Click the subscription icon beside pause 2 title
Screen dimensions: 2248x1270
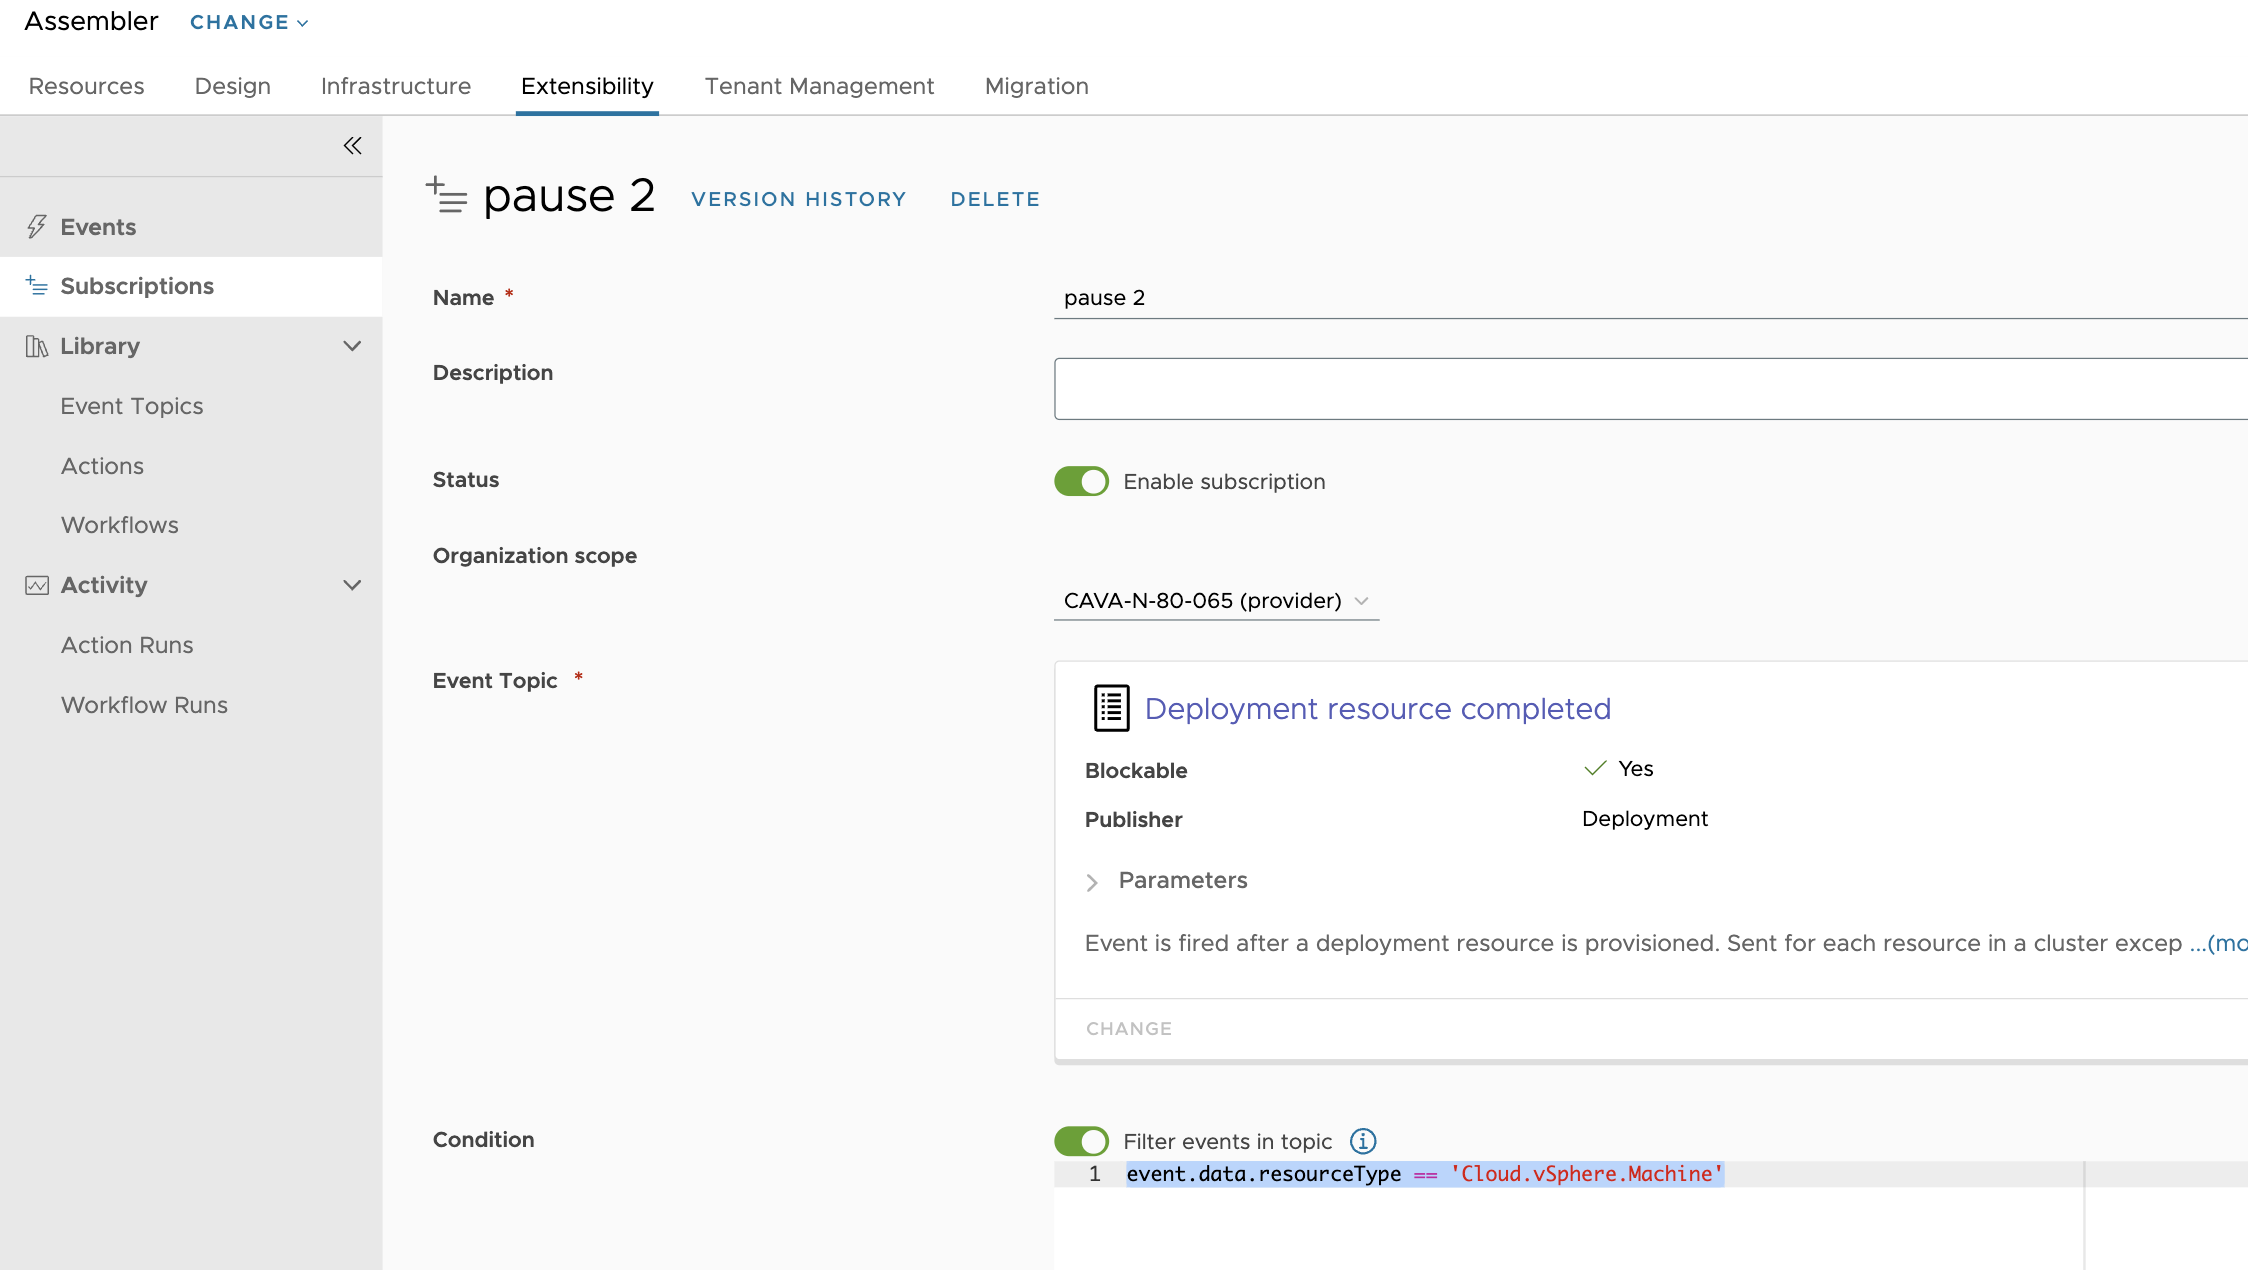(446, 195)
